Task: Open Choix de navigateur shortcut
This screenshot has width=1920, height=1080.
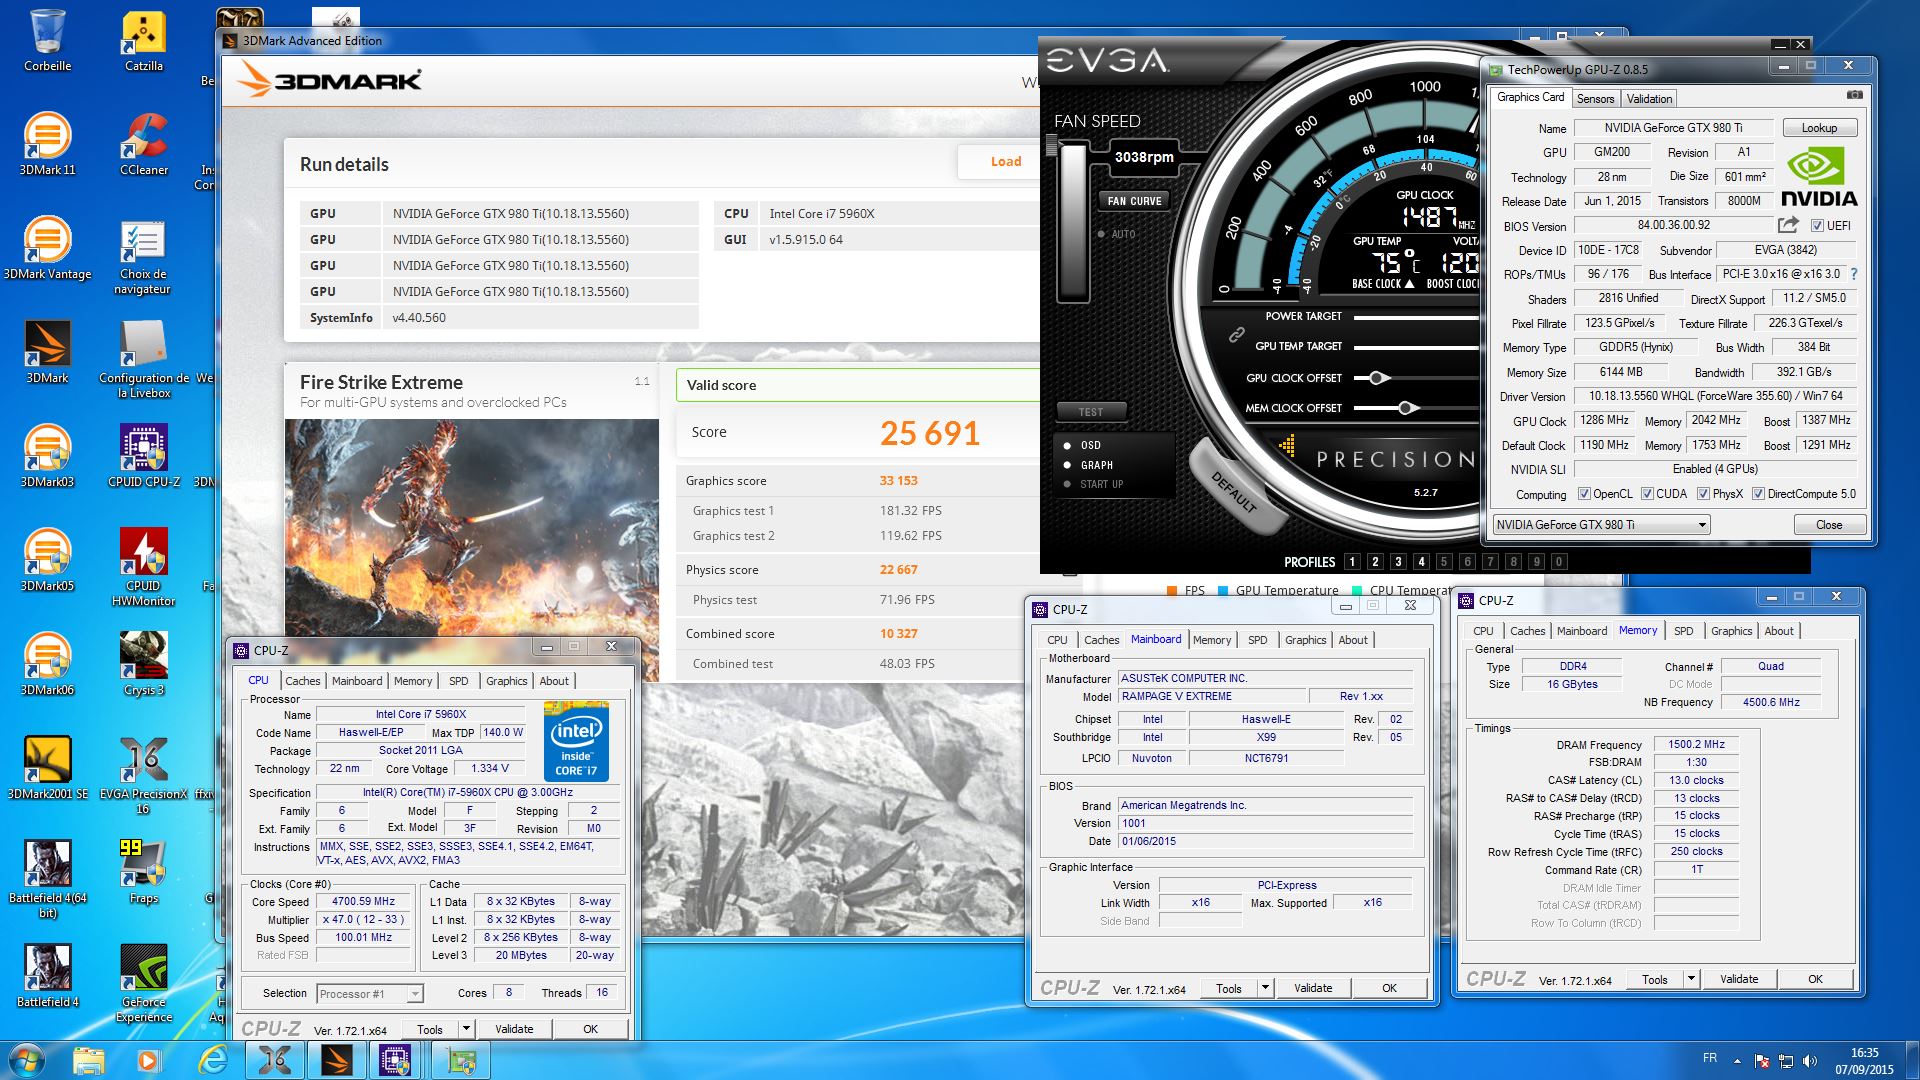Action: pos(143,257)
